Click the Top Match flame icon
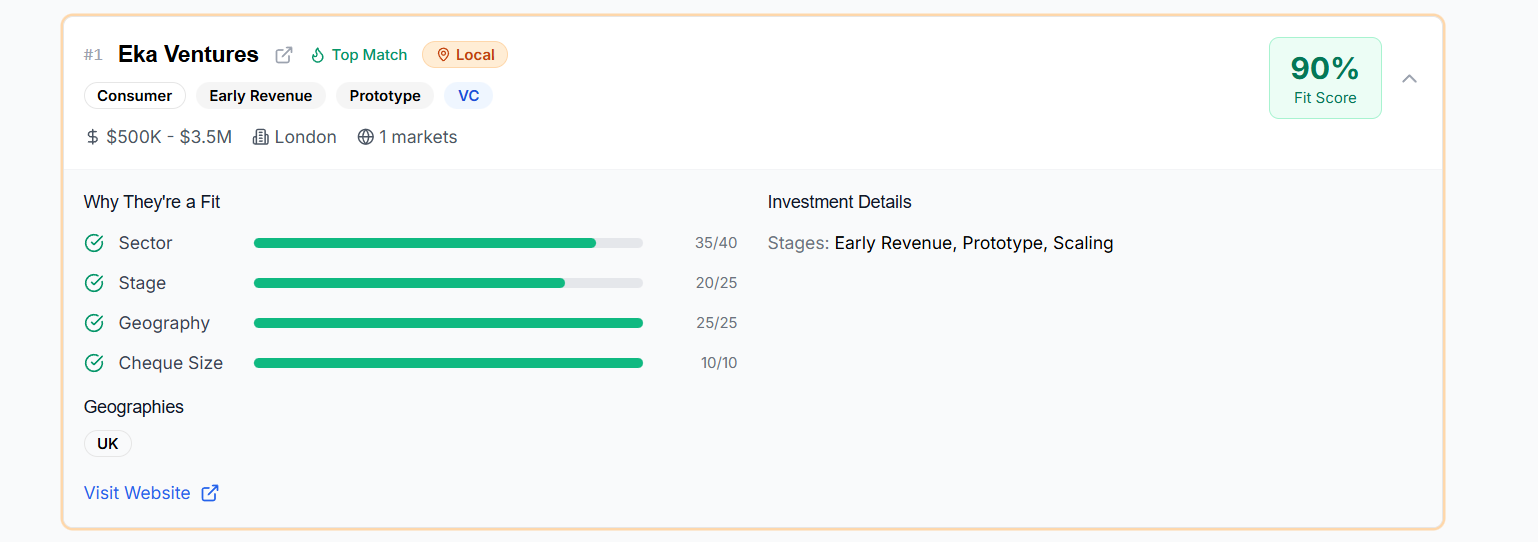The image size is (1538, 542). (318, 55)
